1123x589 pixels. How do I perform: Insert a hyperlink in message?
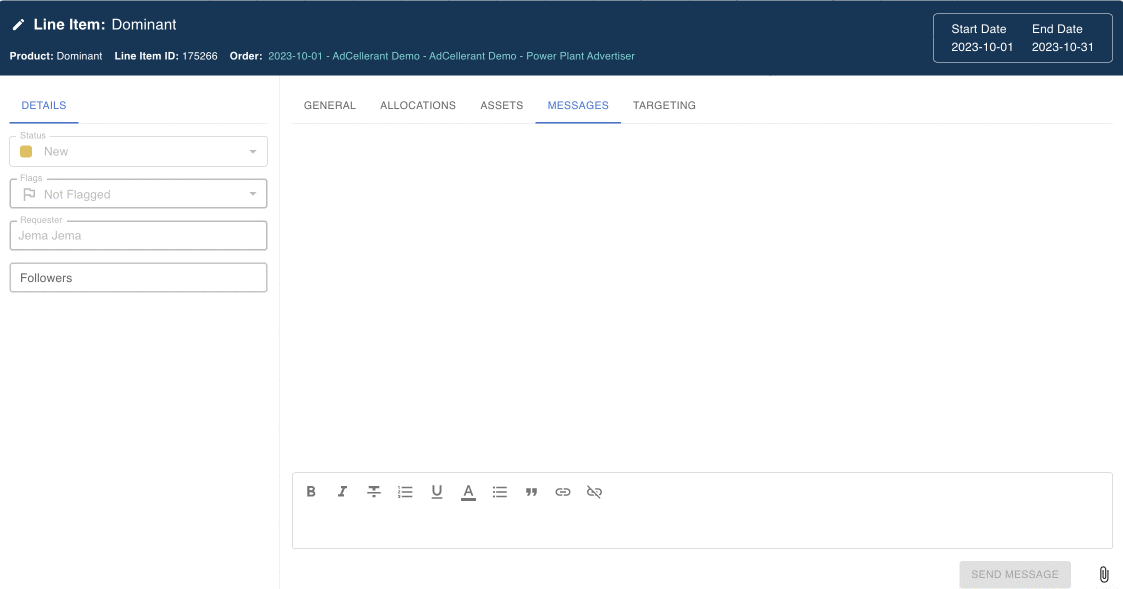coord(563,492)
